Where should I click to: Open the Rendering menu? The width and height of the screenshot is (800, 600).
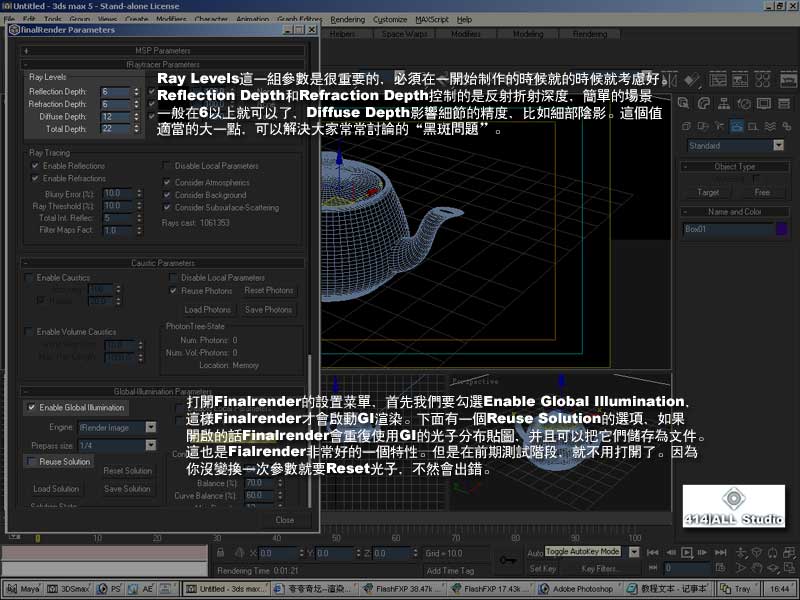[347, 19]
